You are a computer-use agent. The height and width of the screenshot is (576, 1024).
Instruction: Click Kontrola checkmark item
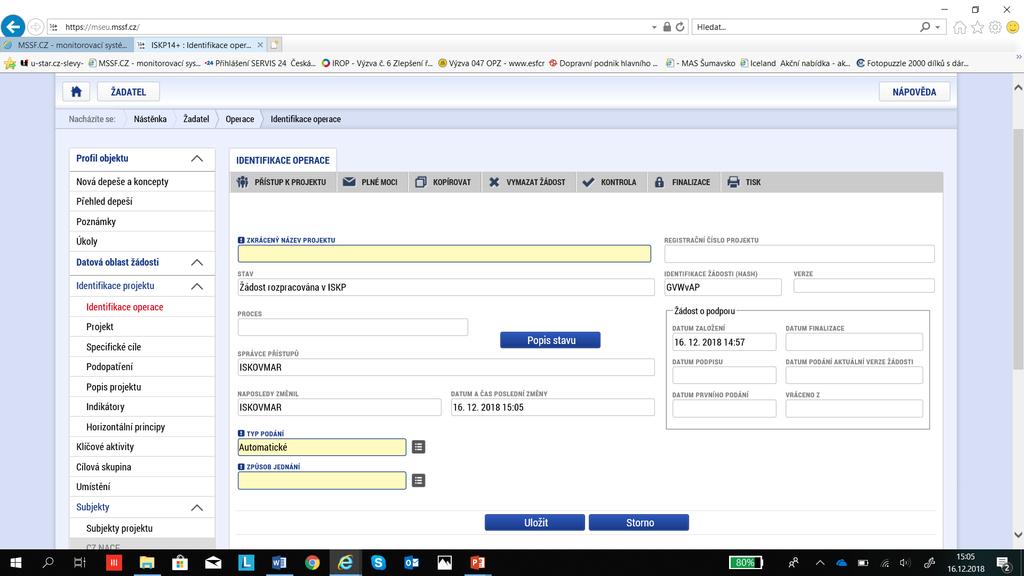tap(609, 182)
